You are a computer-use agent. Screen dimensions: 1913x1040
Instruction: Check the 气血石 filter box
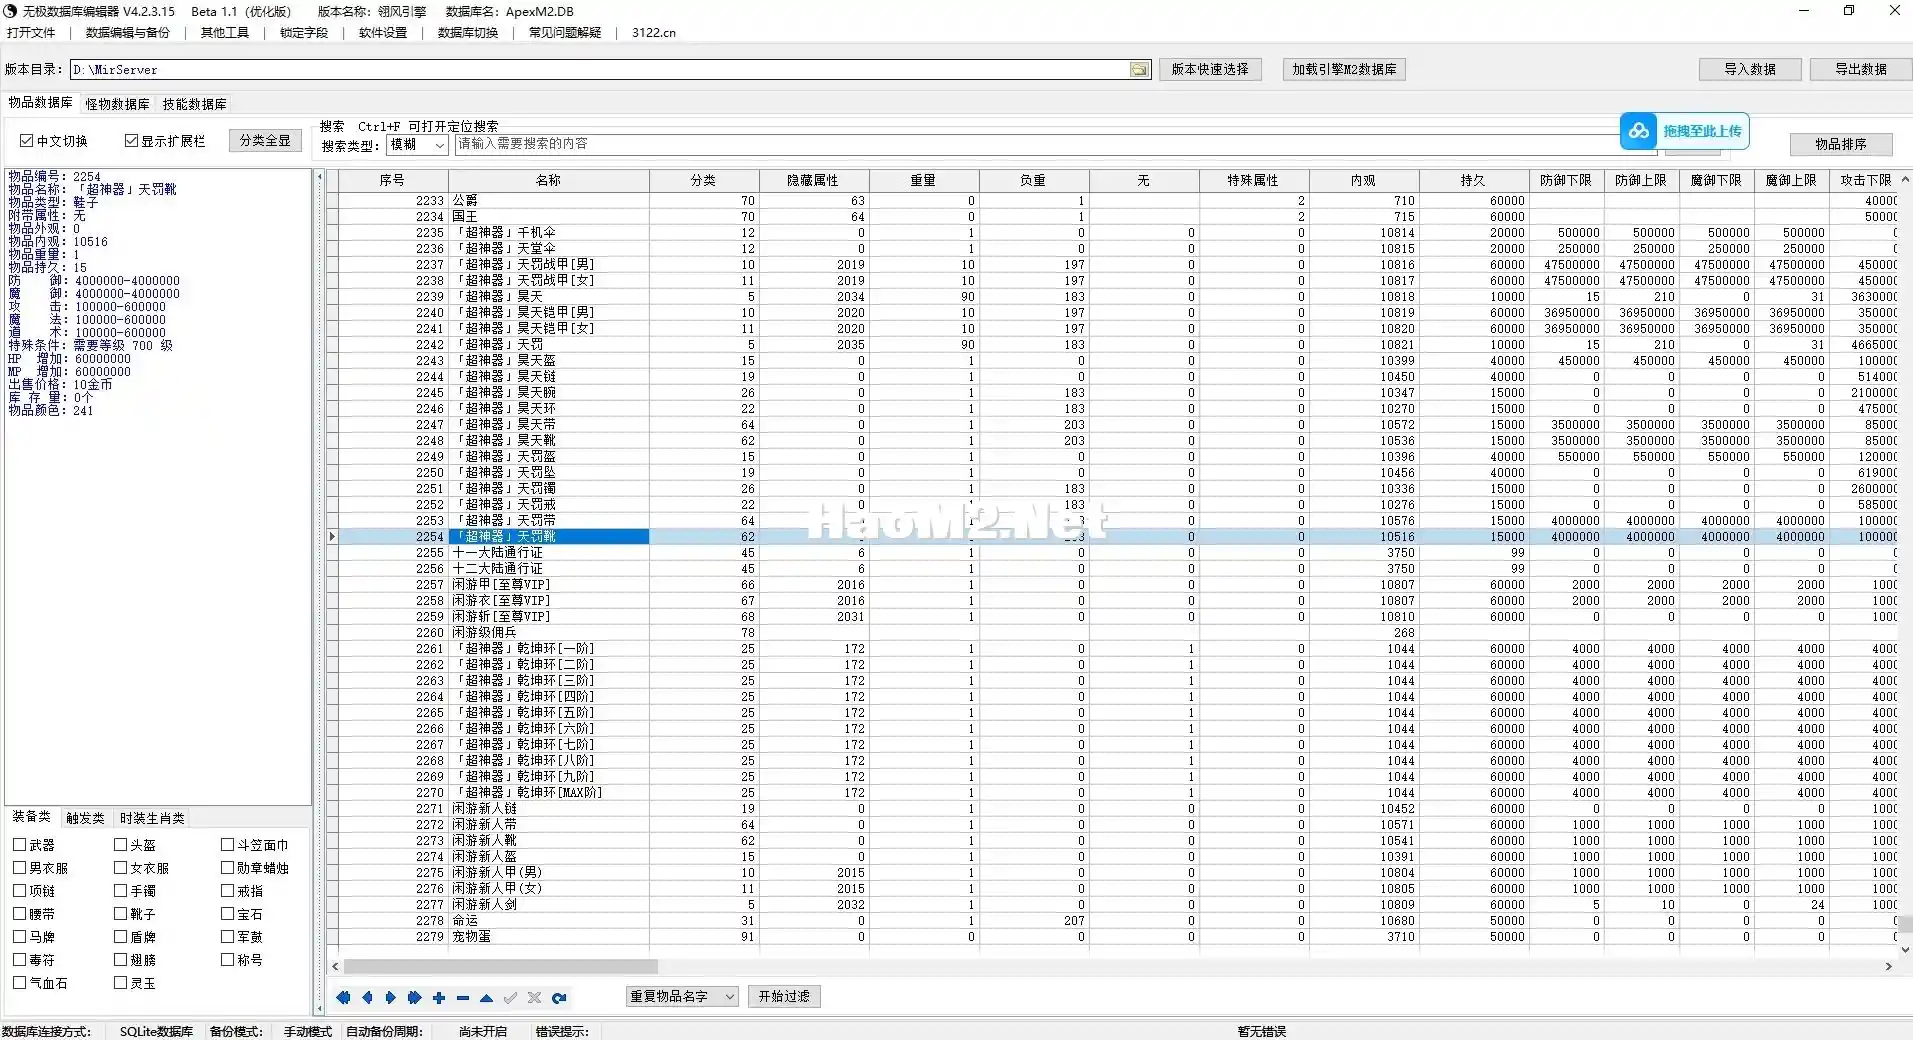point(19,983)
